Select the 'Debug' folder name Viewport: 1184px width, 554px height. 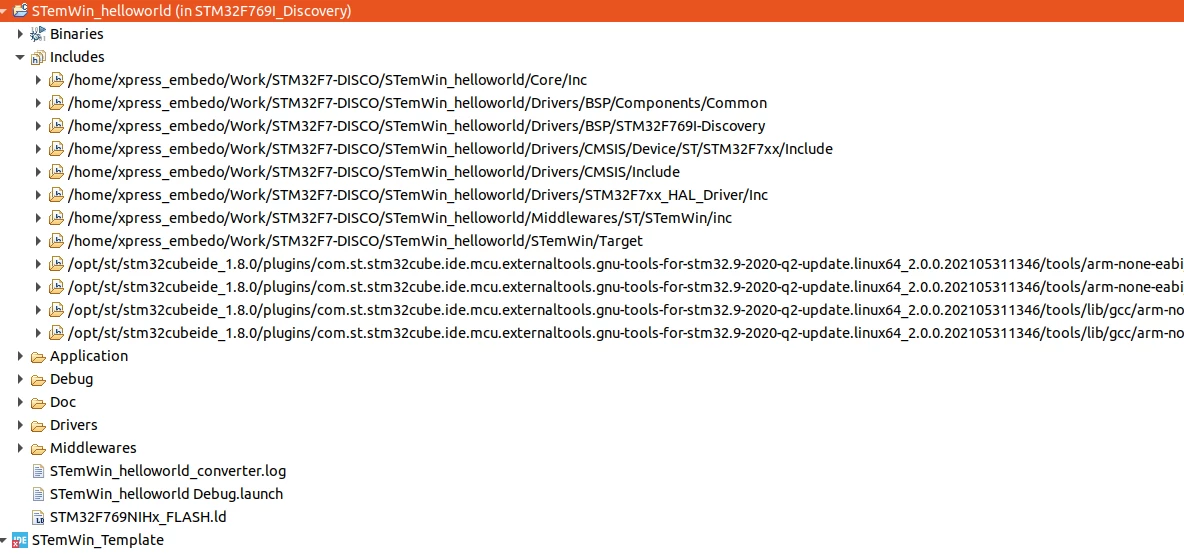coord(72,380)
